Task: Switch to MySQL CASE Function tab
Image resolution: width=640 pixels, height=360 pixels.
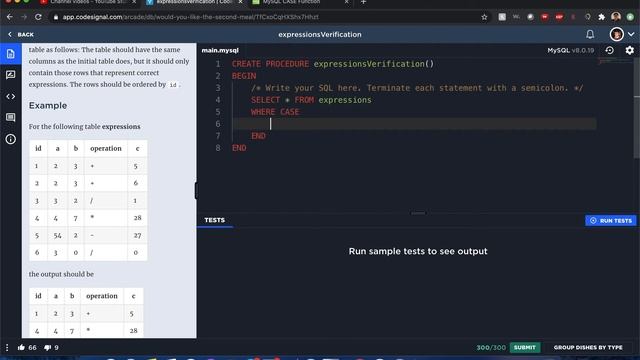Action: click(x=291, y=2)
